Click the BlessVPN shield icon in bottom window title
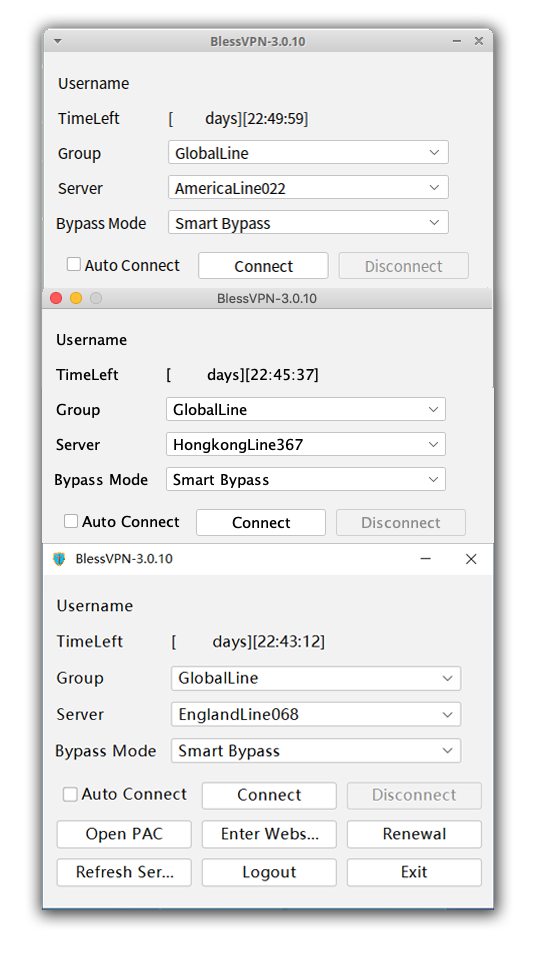Screen dimensions: 540x960 coord(59,559)
